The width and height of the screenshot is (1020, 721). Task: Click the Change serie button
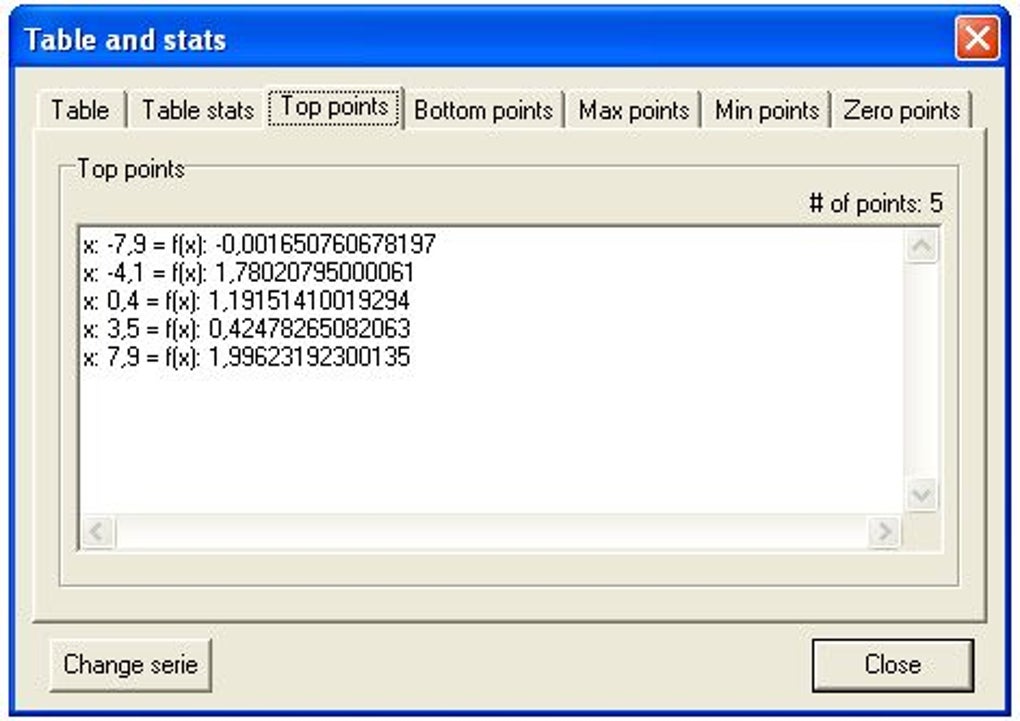[131, 664]
